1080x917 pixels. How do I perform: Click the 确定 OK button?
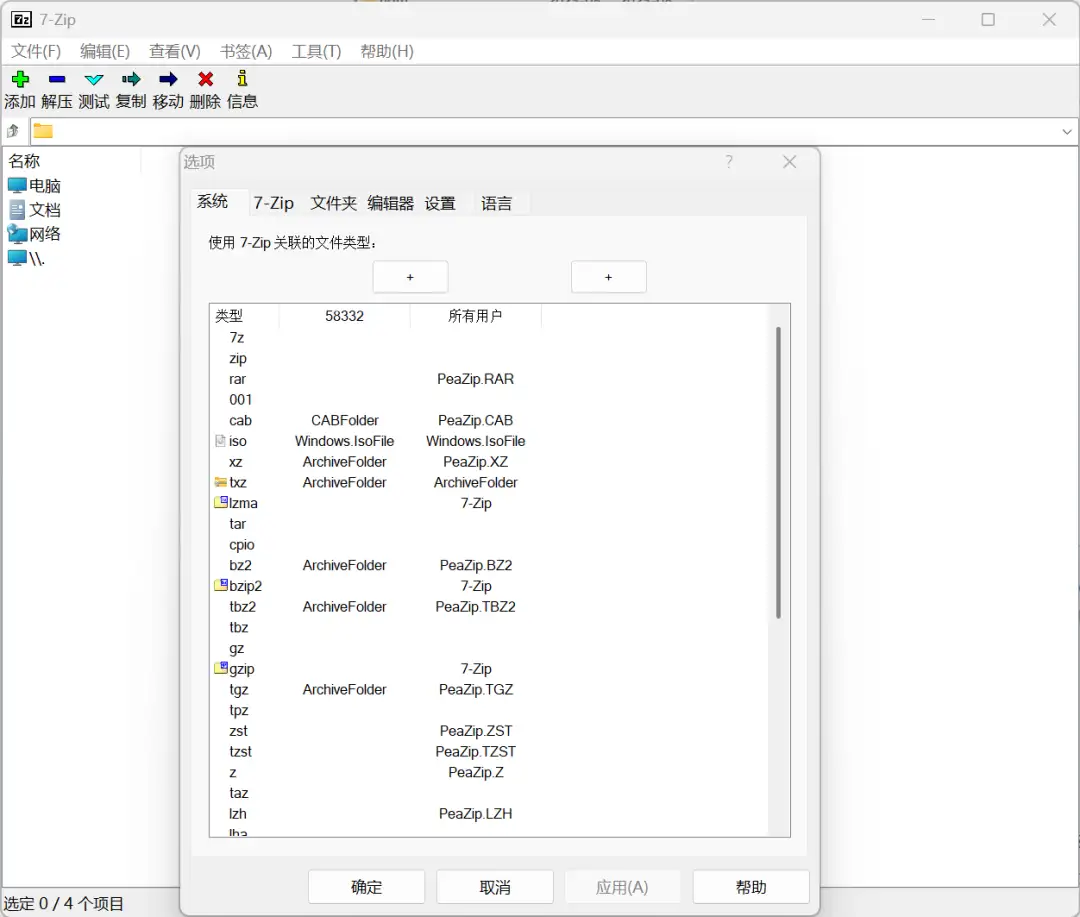(366, 887)
